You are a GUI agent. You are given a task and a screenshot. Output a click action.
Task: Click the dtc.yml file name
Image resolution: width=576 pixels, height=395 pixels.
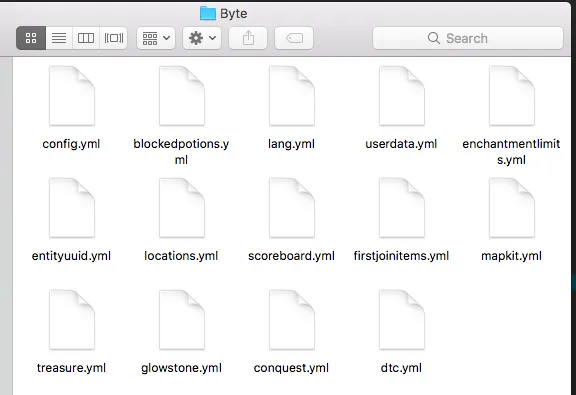pyautogui.click(x=401, y=368)
